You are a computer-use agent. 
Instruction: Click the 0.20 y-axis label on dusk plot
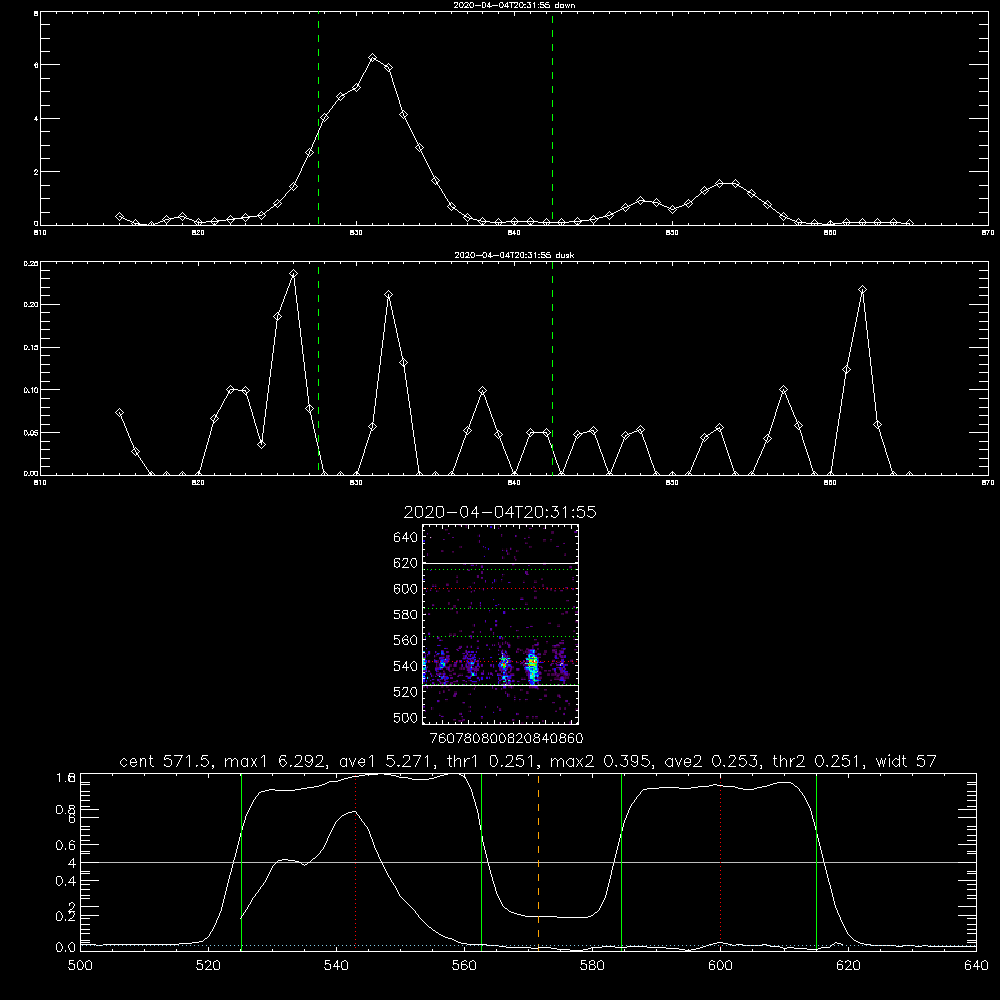[x=31, y=305]
